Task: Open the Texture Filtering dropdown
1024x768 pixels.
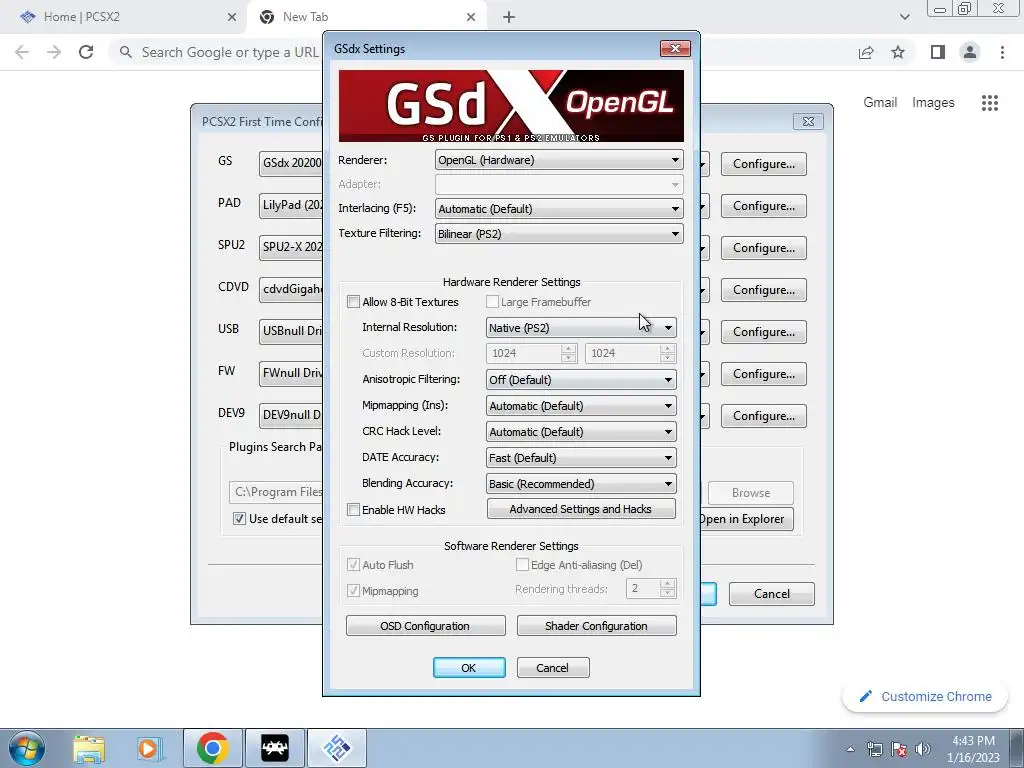Action: (x=559, y=234)
